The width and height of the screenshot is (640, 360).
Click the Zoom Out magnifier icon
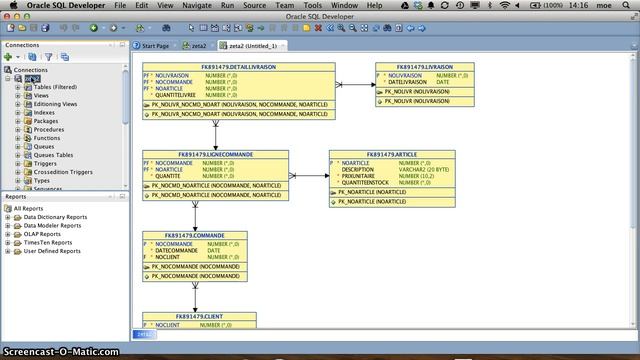point(353,28)
